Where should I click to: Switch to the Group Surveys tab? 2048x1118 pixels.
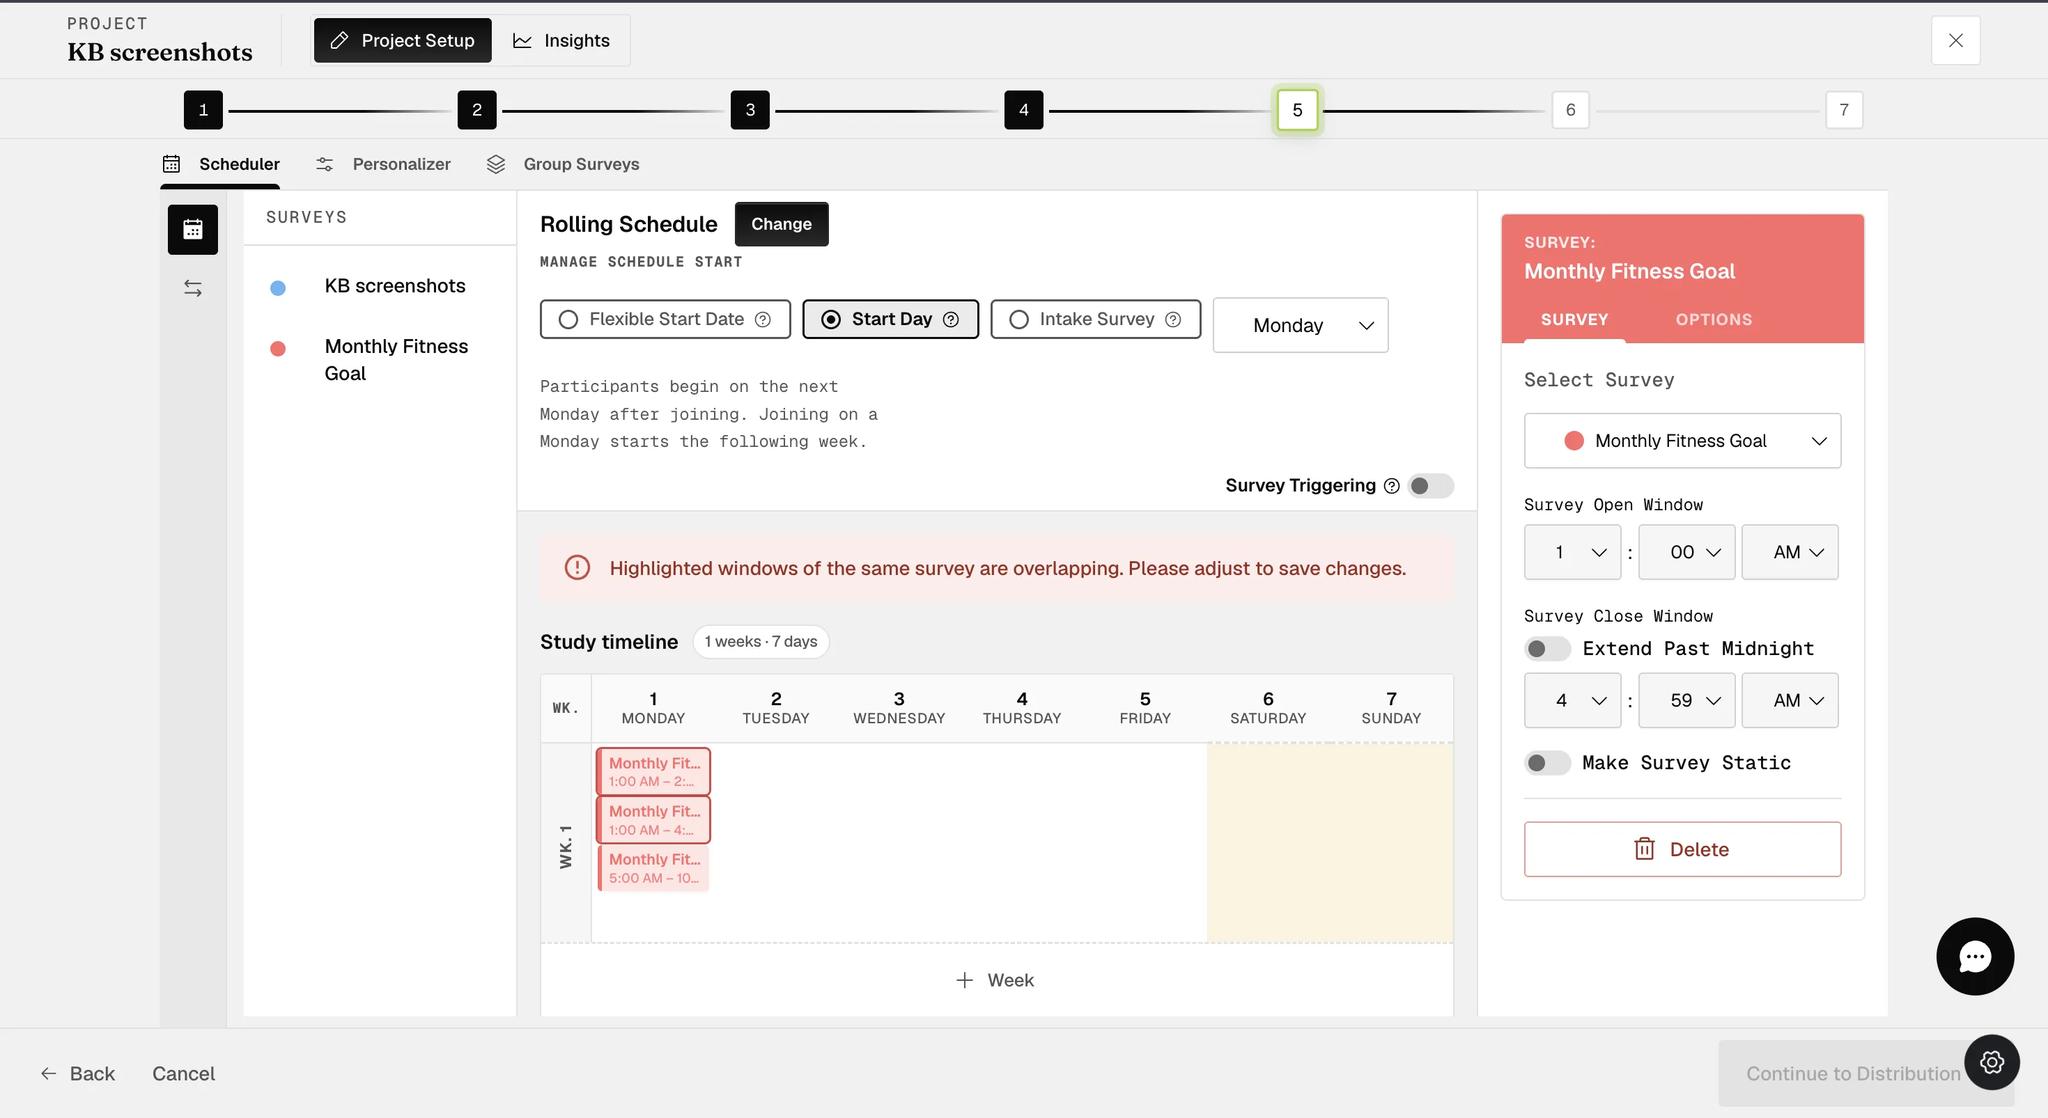[x=563, y=164]
